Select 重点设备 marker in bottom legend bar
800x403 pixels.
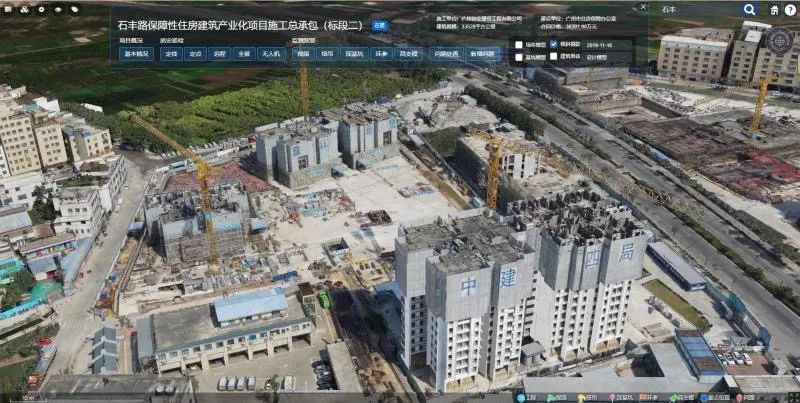click(714, 397)
